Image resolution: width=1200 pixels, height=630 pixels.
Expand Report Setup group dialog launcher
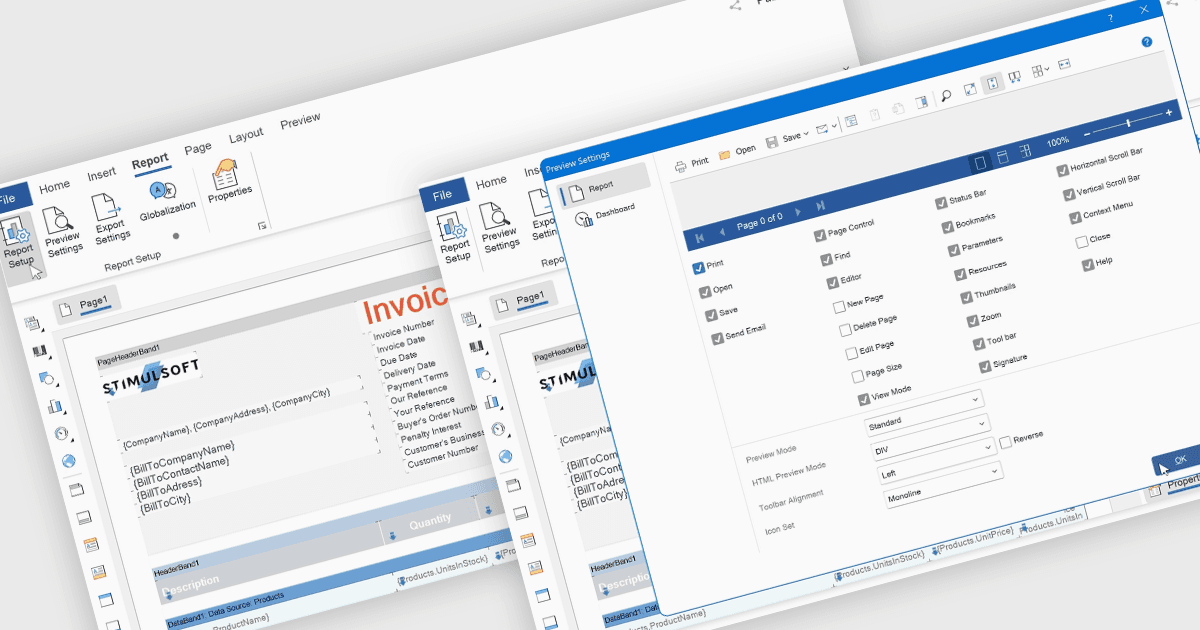pyautogui.click(x=261, y=226)
